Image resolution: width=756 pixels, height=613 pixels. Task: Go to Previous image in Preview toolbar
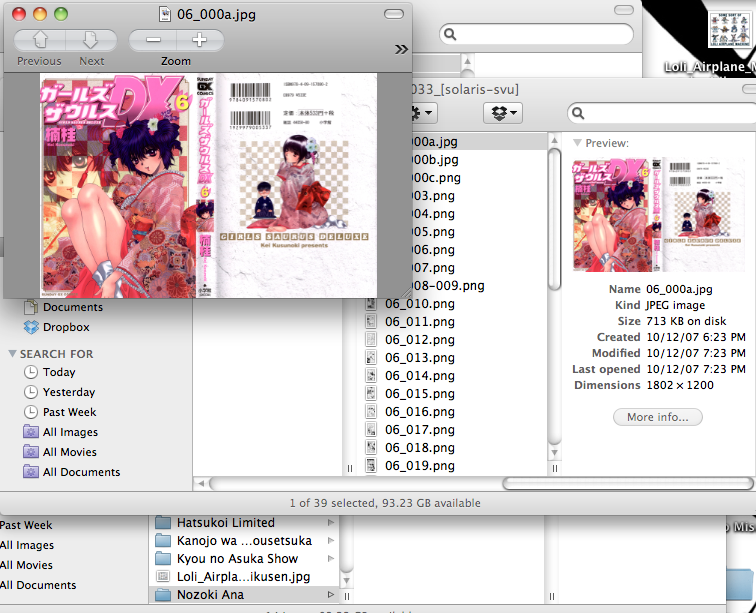click(x=40, y=40)
